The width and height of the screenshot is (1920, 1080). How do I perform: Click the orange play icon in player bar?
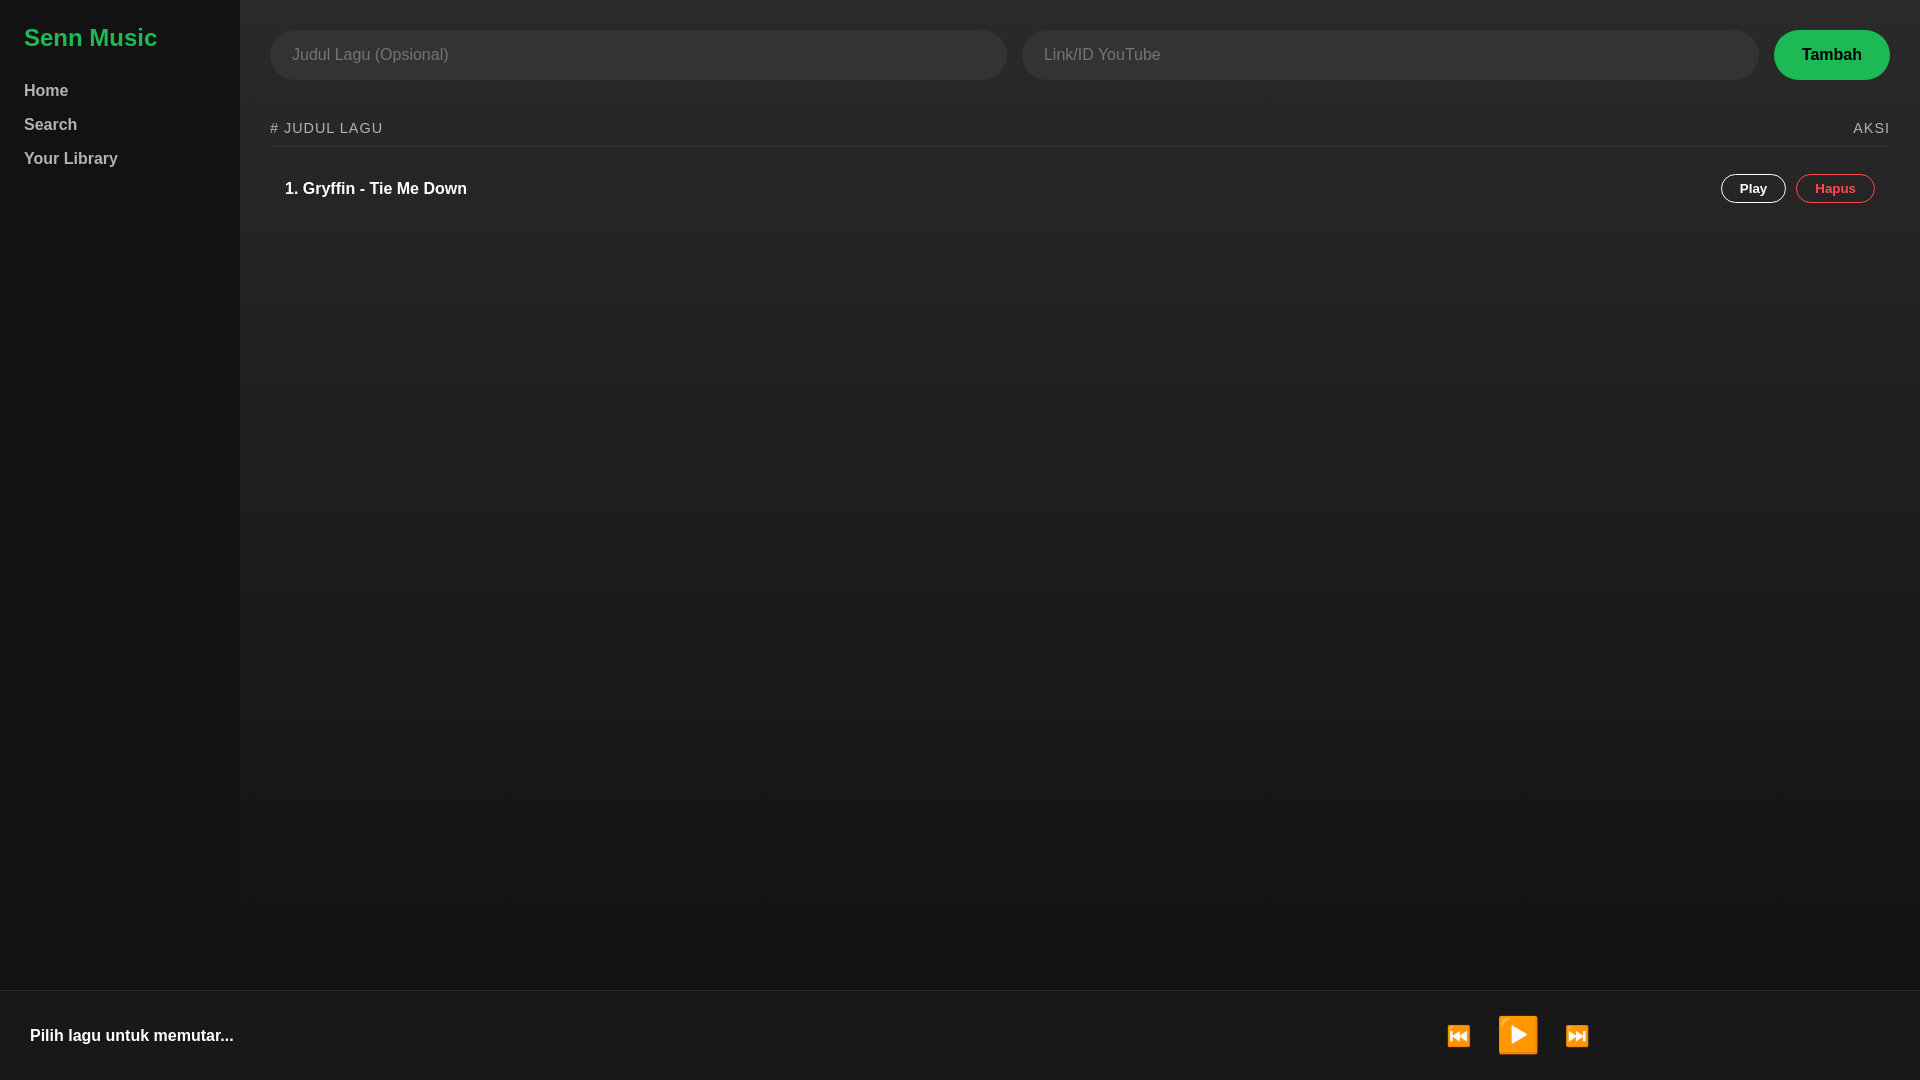tap(1517, 1035)
